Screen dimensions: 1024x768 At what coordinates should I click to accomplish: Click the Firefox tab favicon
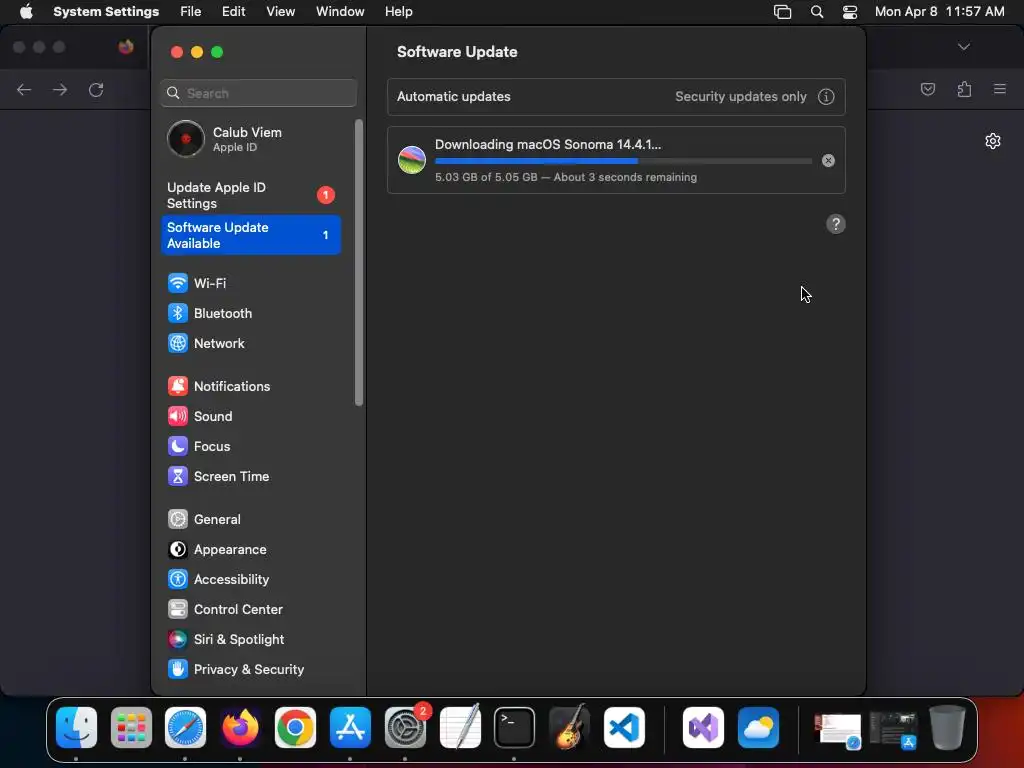[x=126, y=47]
